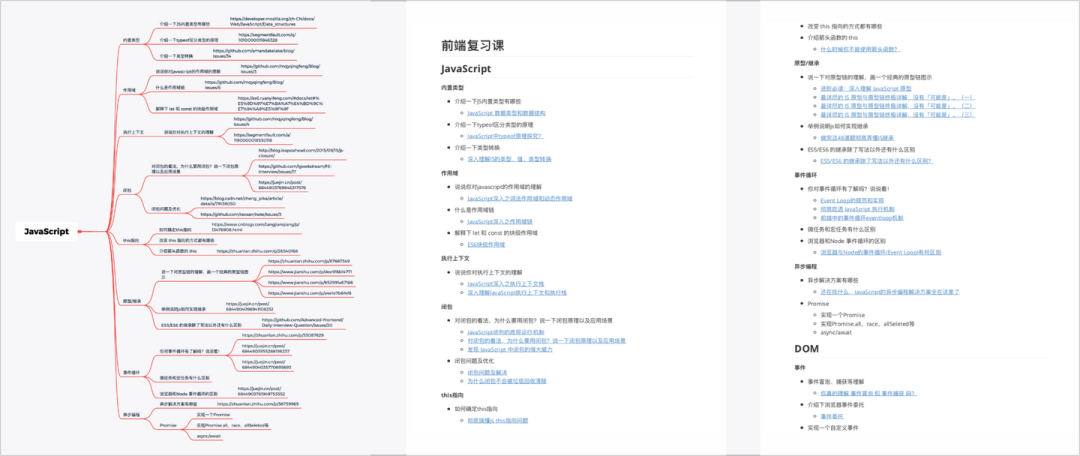The height and width of the screenshot is (456, 1080).
Task: Open the Advanced-Frontend Daily-Interview-Question URL in mind map
Action: pyautogui.click(x=302, y=322)
